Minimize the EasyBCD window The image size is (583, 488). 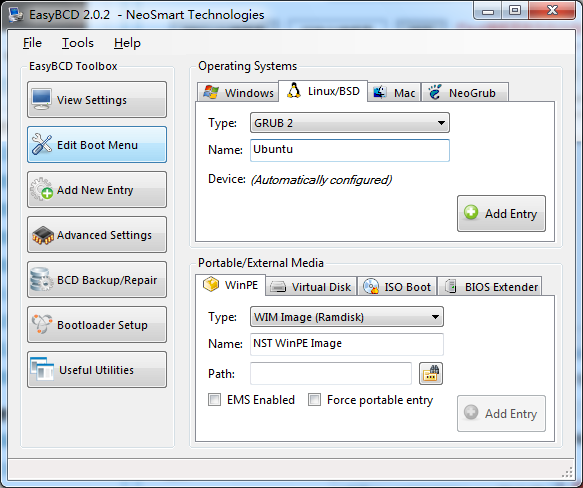[x=487, y=11]
